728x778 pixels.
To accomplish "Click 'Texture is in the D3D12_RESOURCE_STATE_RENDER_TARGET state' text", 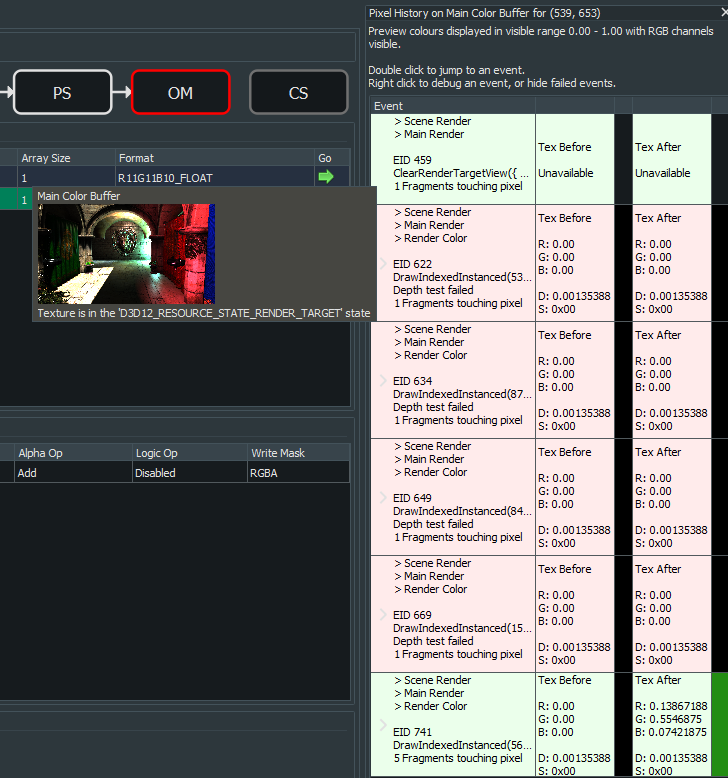I will [x=204, y=313].
